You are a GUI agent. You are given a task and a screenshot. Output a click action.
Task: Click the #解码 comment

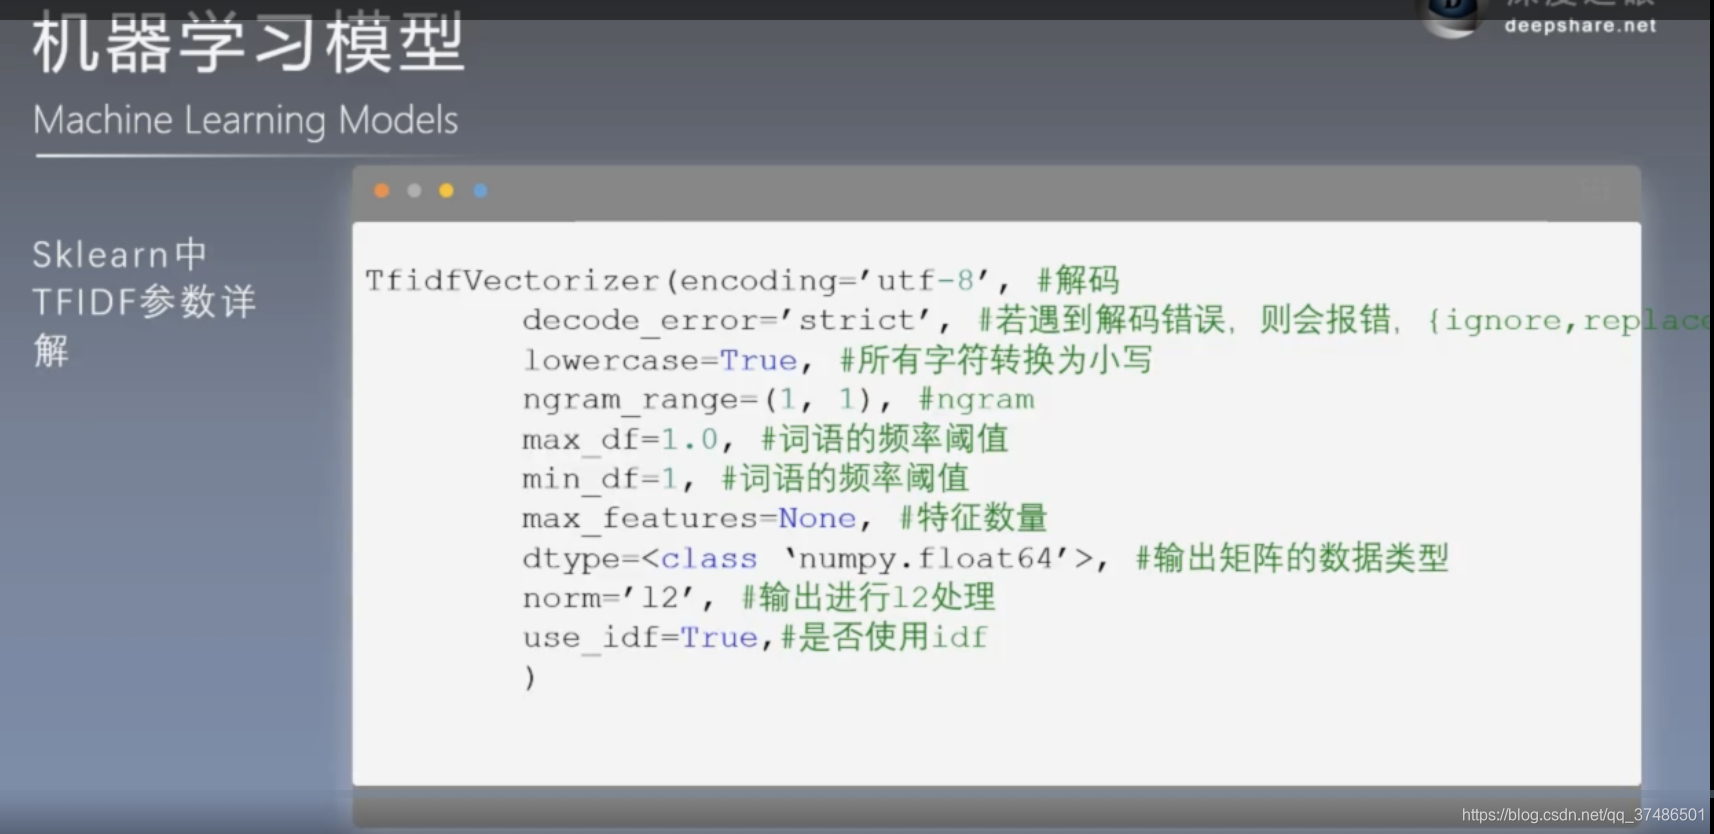click(1078, 280)
